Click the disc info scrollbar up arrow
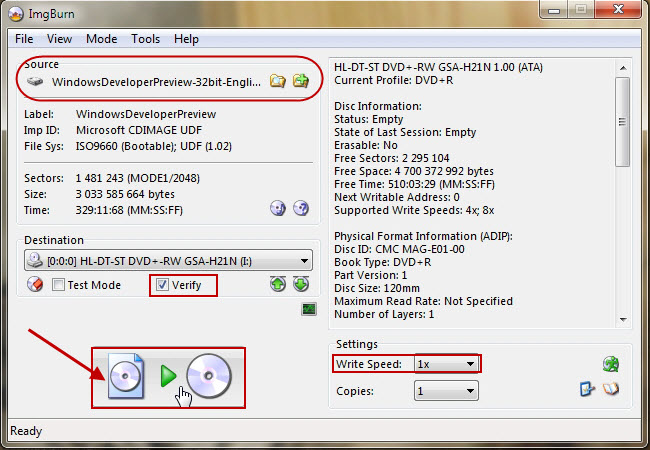The height and width of the screenshot is (450, 650). pos(623,68)
